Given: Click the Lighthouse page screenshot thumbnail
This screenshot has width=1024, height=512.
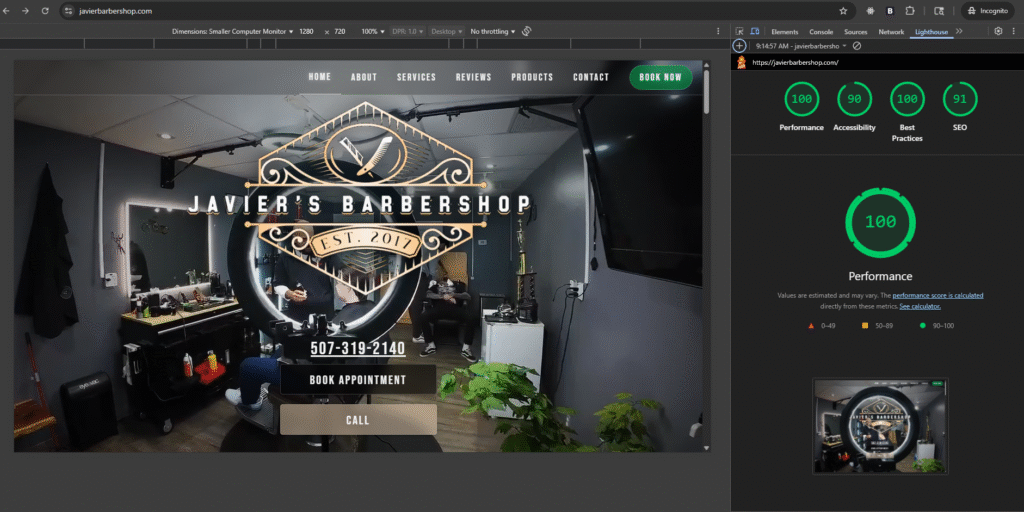Looking at the screenshot, I should 880,424.
